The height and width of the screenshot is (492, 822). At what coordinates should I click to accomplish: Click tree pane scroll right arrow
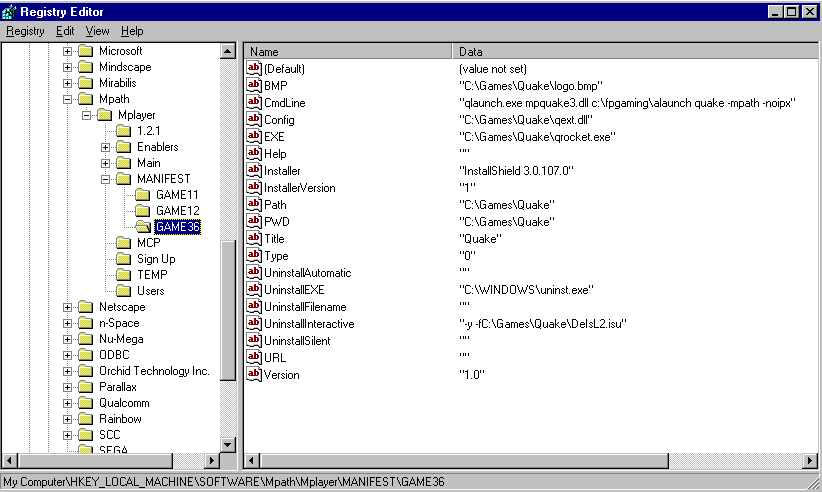(x=211, y=461)
